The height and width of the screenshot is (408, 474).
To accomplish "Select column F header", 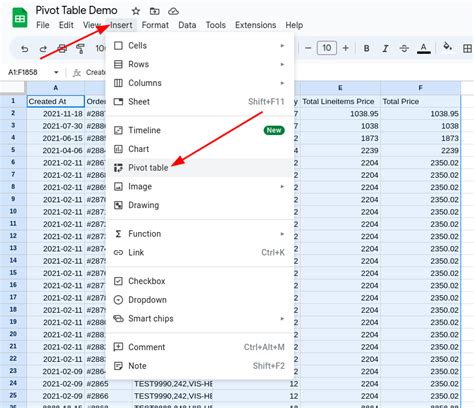I will tap(420, 88).
